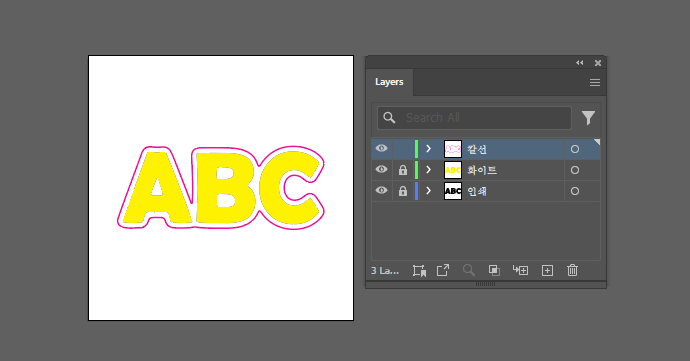Click the target circle of 화이트 layer
Screen dimensions: 690x361
point(575,170)
